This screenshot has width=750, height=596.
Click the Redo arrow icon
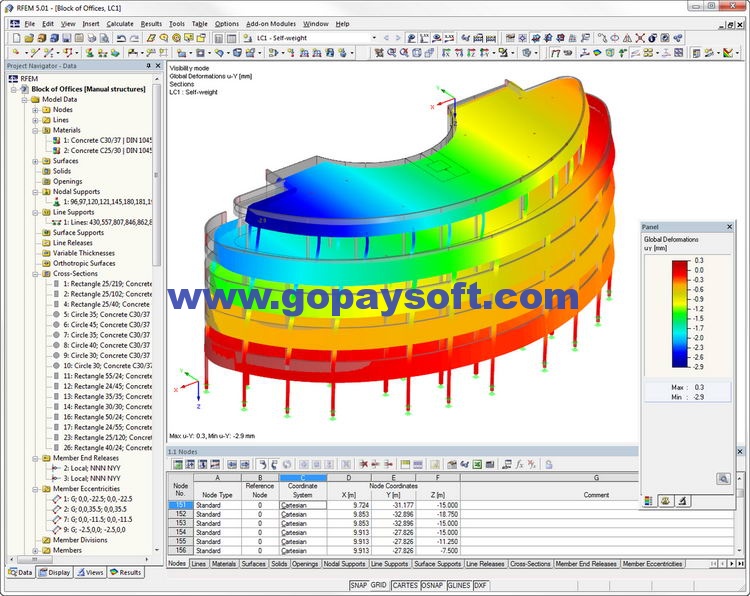pos(134,38)
